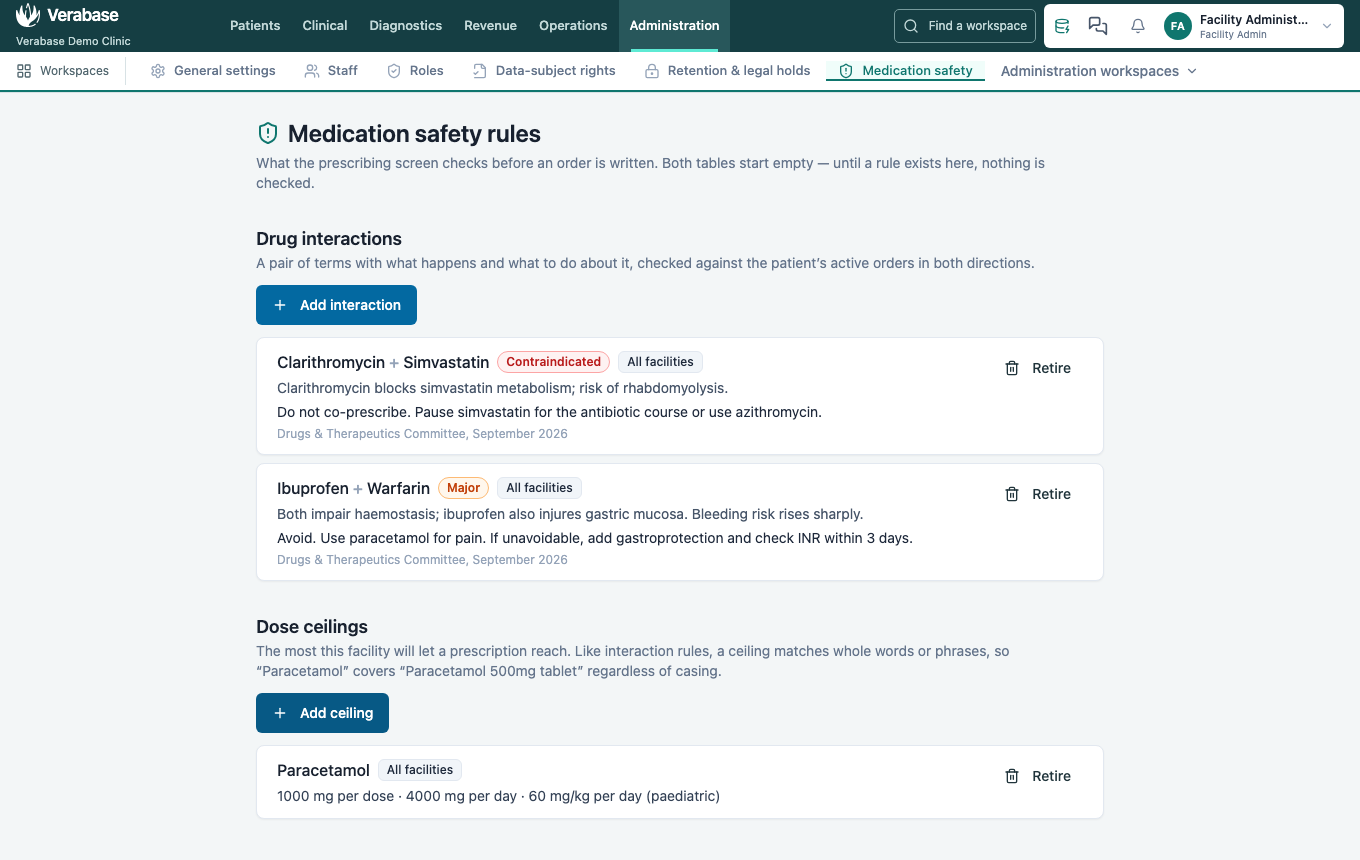Viewport: 1360px width, 860px height.
Task: Open the Clinical menu
Action: 325,26
